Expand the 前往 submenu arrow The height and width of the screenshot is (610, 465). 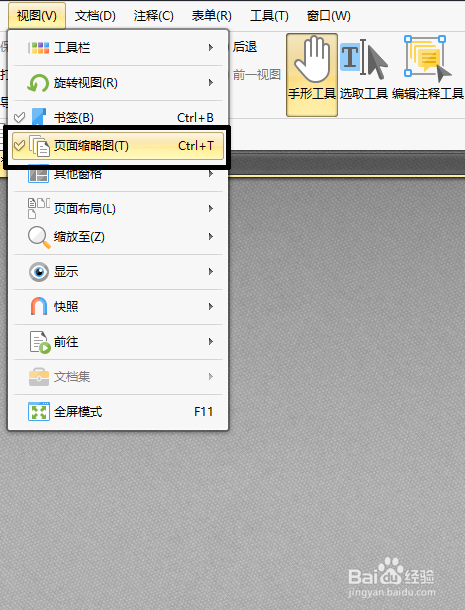[211, 342]
